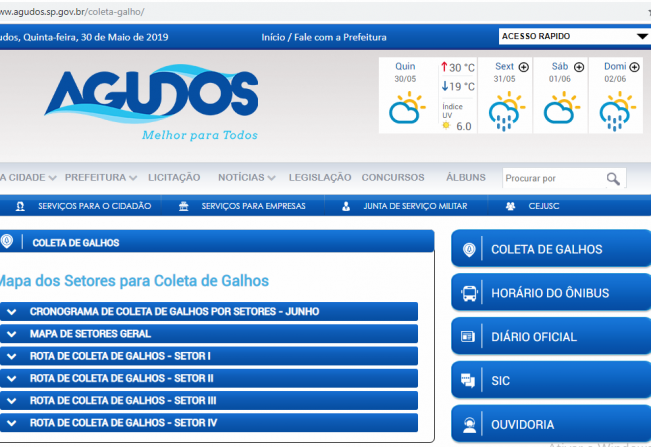Screen dimensions: 651x447
Task: Select the Licitação menu item
Action: point(174,177)
